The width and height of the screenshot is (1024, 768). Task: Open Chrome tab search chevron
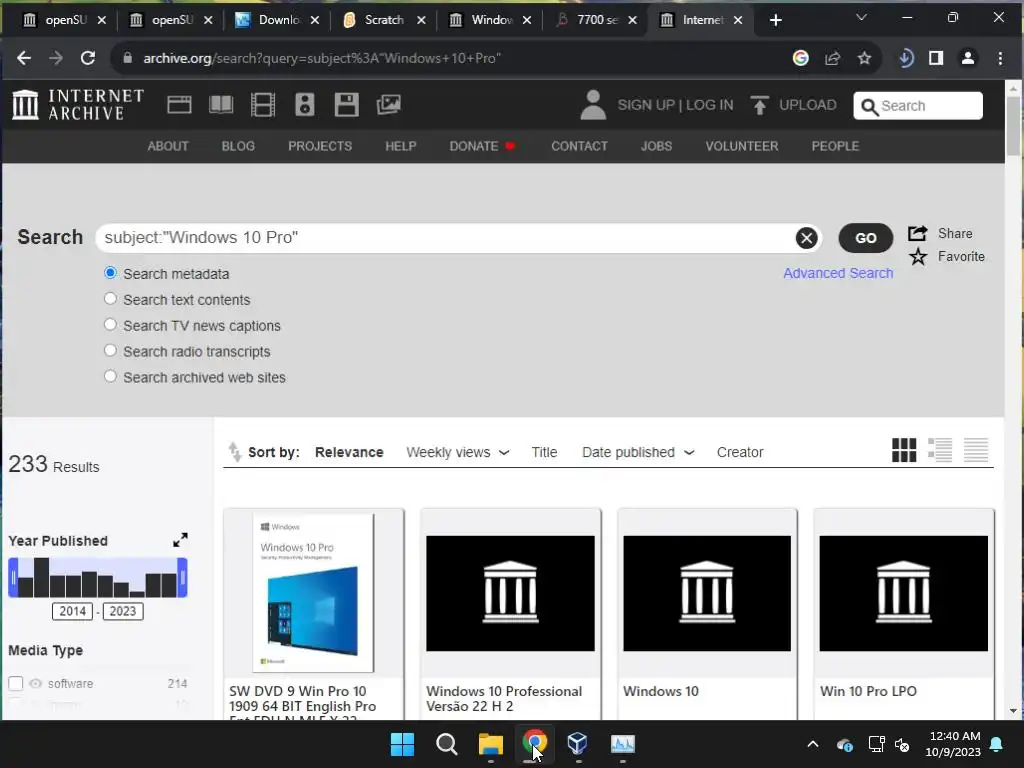point(861,18)
